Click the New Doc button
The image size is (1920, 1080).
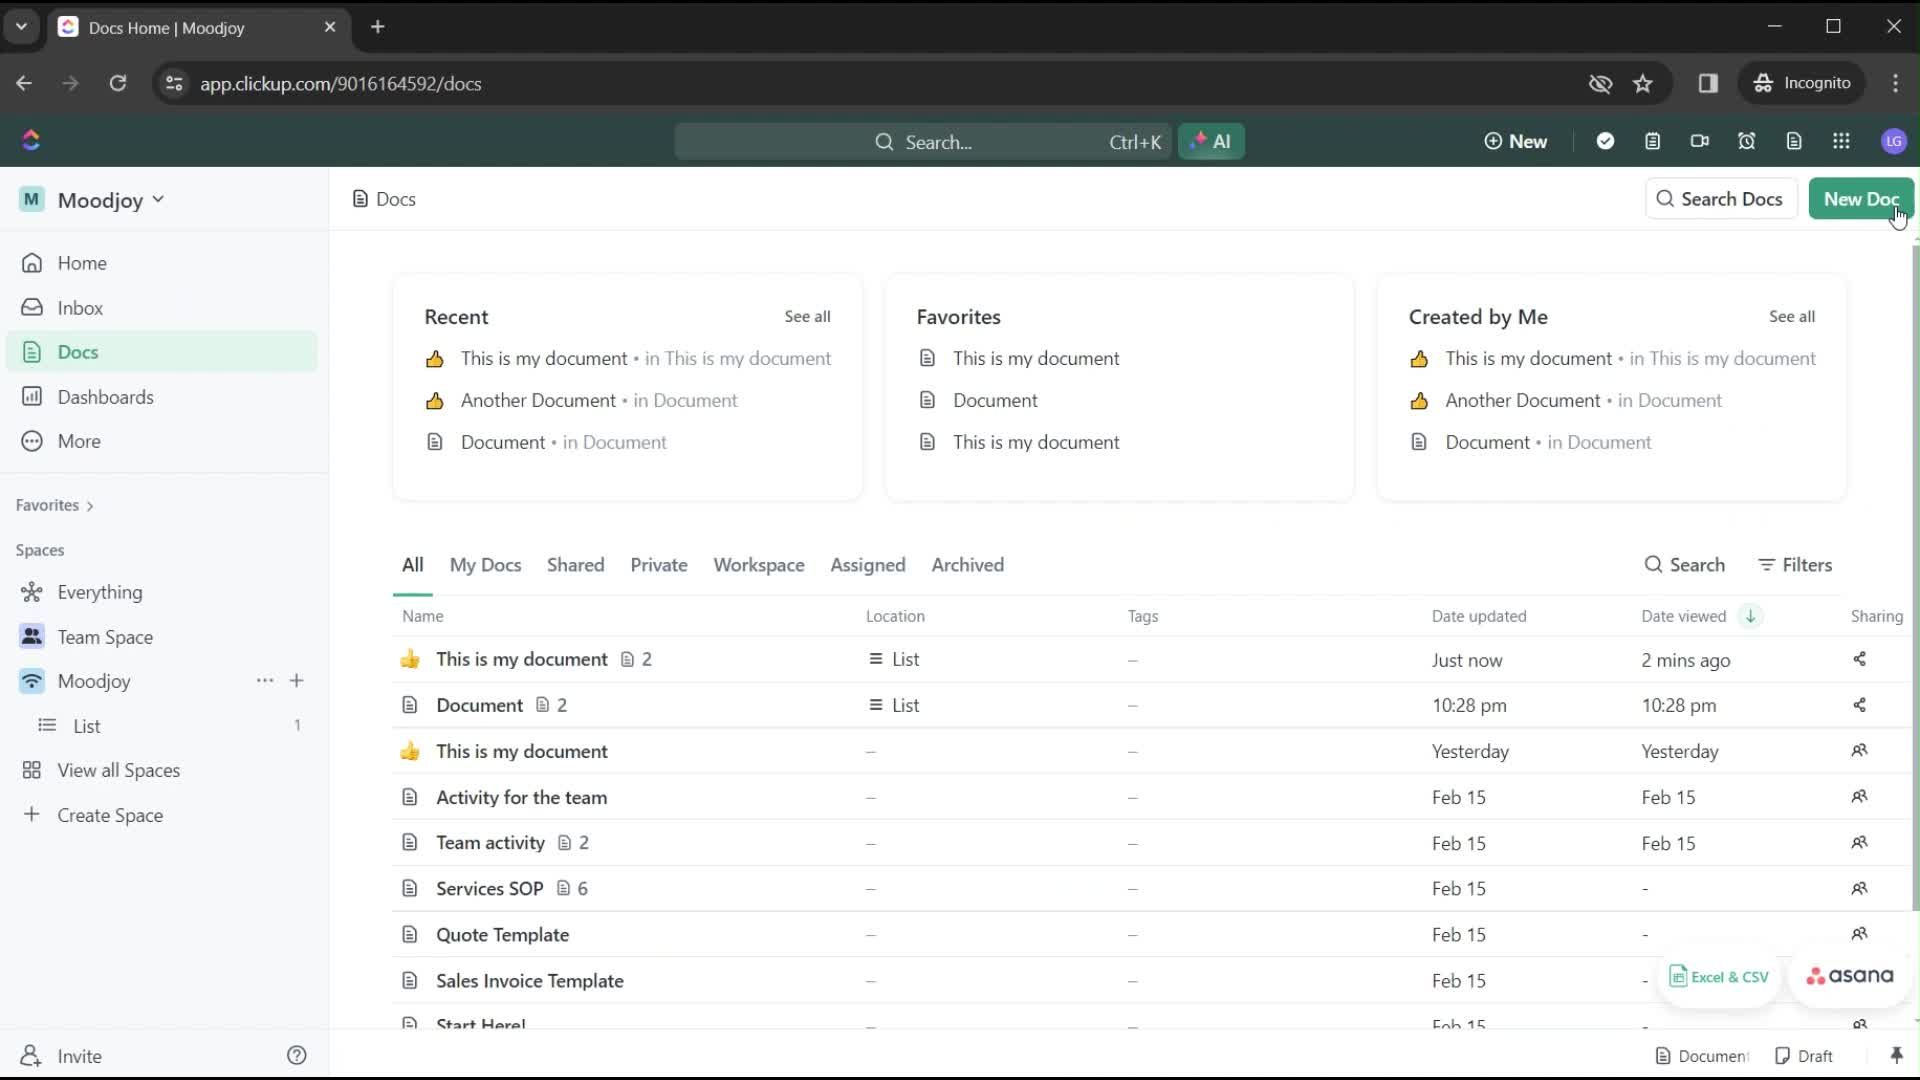[x=1862, y=199]
